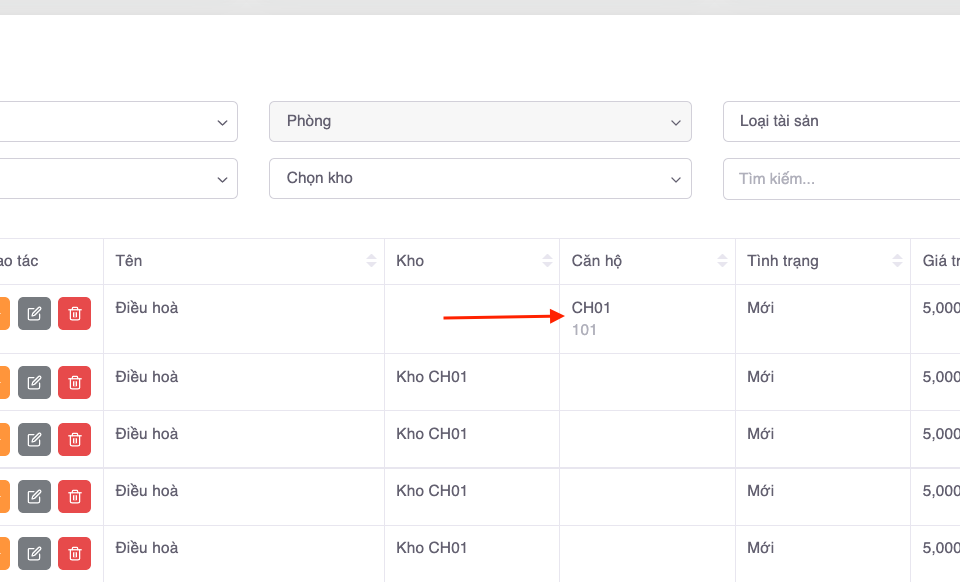Click the orange button in first row

point(4,313)
